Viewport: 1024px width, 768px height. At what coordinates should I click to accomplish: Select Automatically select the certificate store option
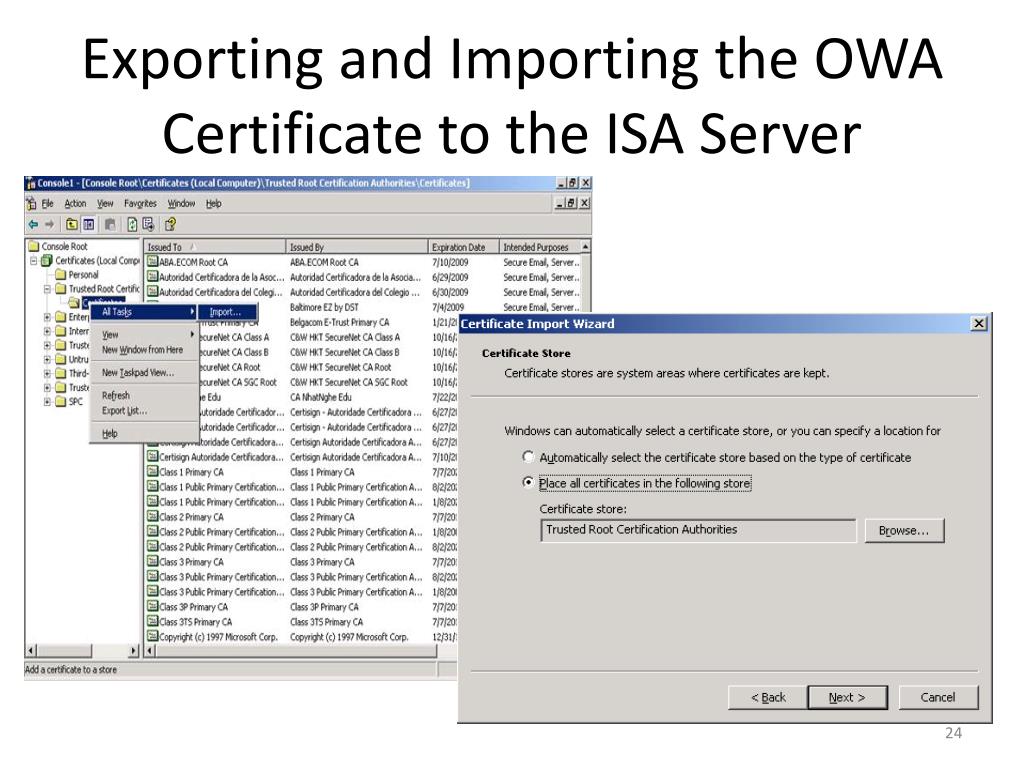528,457
